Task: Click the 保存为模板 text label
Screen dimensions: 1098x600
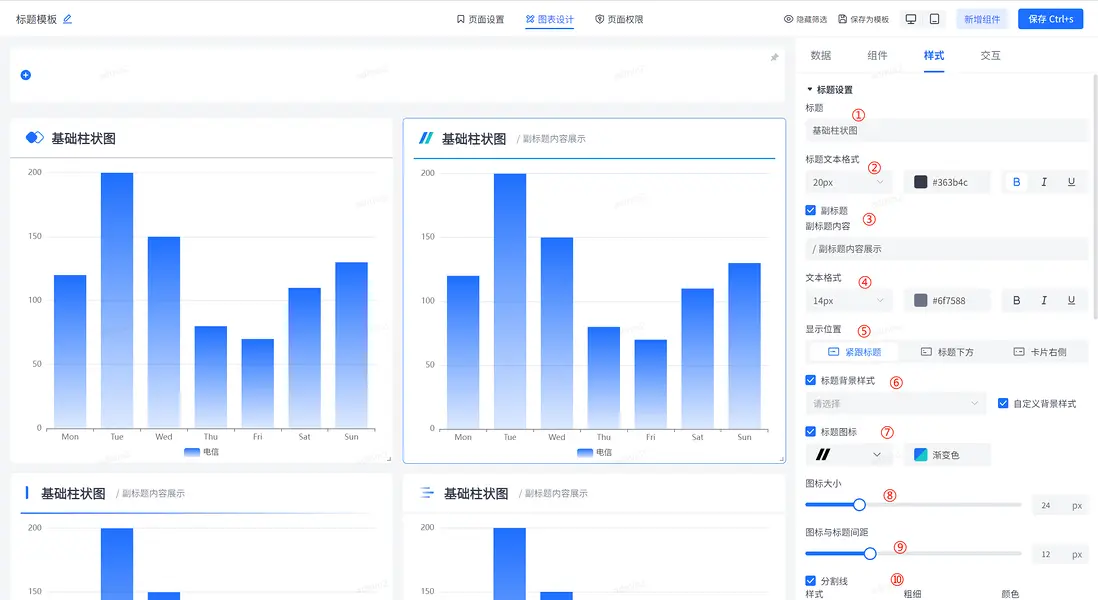Action: click(869, 20)
